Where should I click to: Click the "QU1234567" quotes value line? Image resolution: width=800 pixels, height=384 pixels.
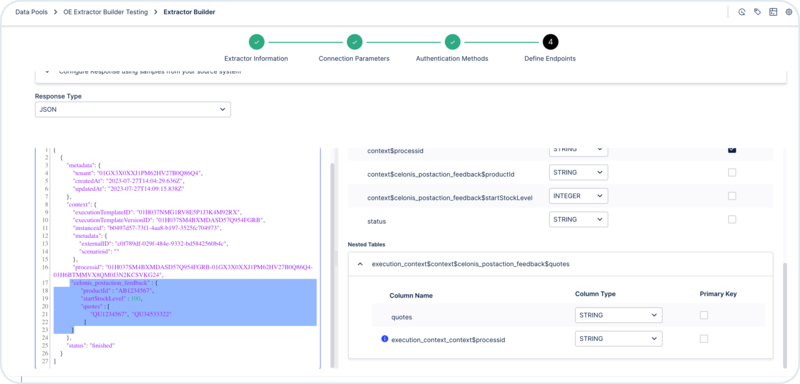[x=131, y=314]
